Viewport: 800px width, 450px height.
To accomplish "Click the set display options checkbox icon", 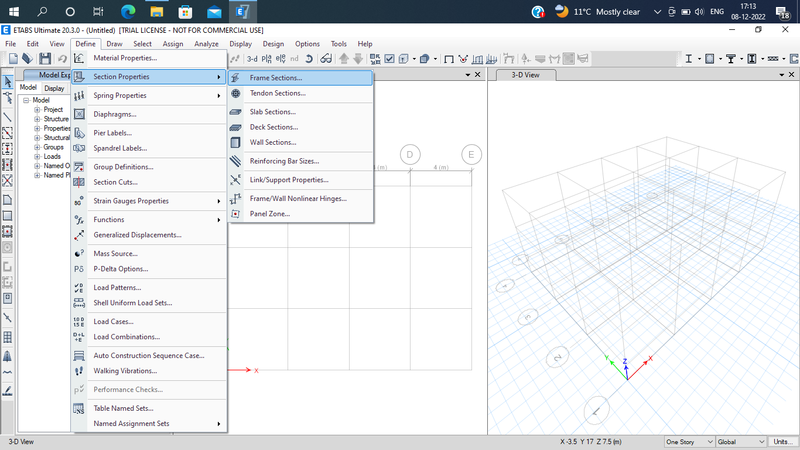I will 389,59.
